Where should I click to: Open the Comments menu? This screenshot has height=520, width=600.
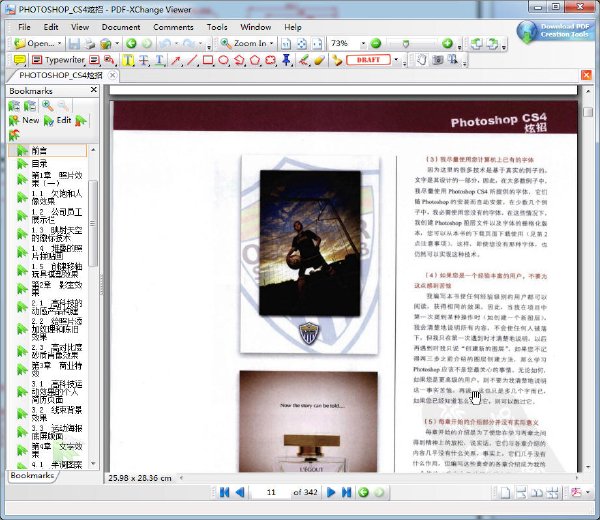point(173,27)
